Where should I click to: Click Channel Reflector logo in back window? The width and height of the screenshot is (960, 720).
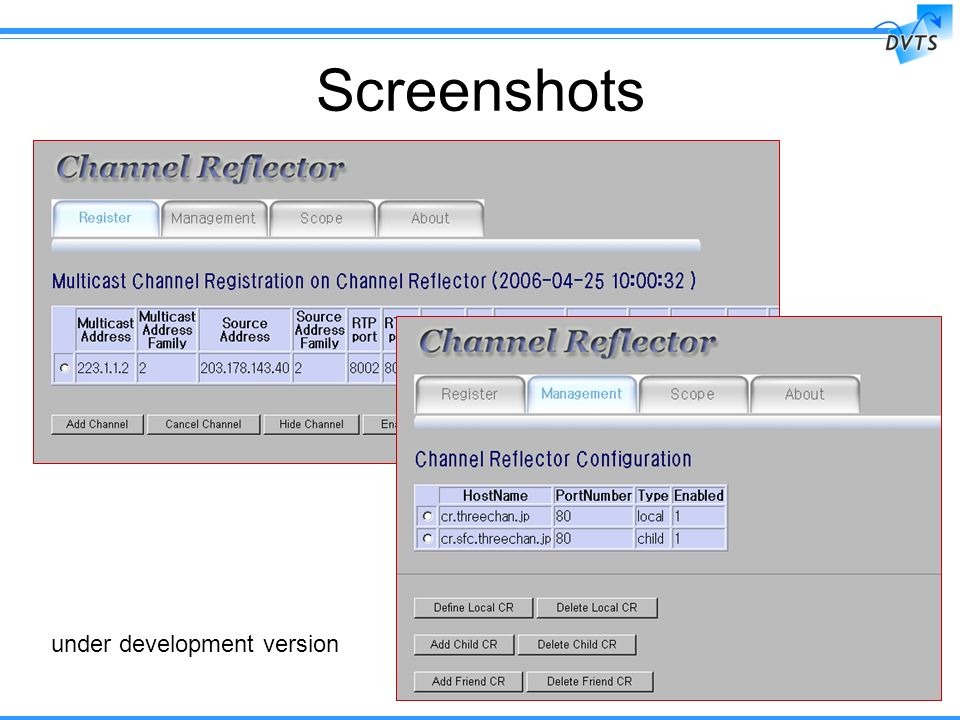200,168
